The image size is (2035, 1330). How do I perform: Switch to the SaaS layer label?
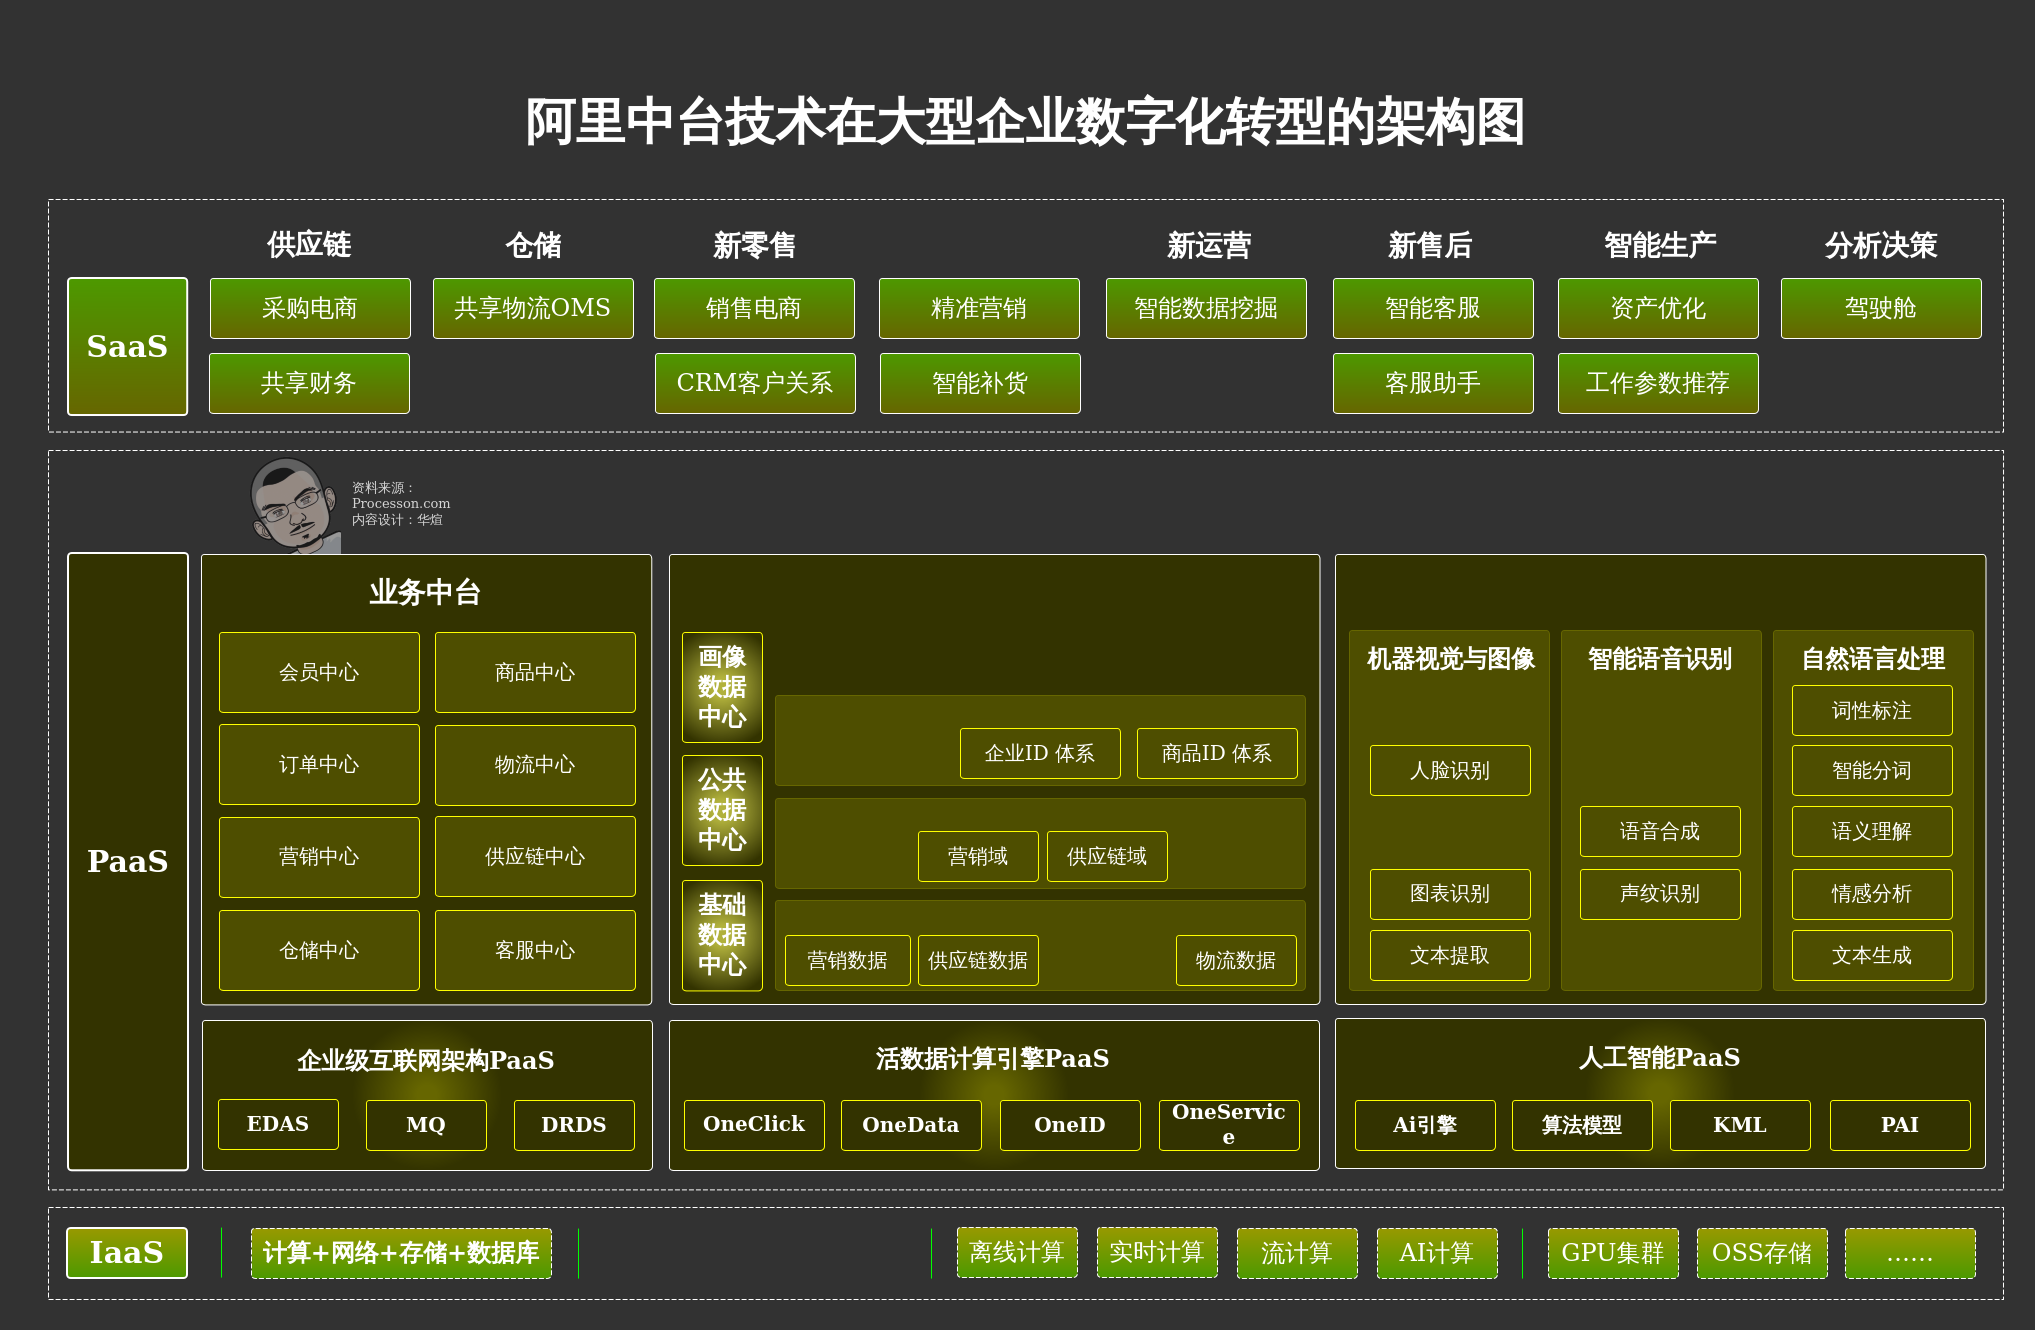[x=127, y=346]
